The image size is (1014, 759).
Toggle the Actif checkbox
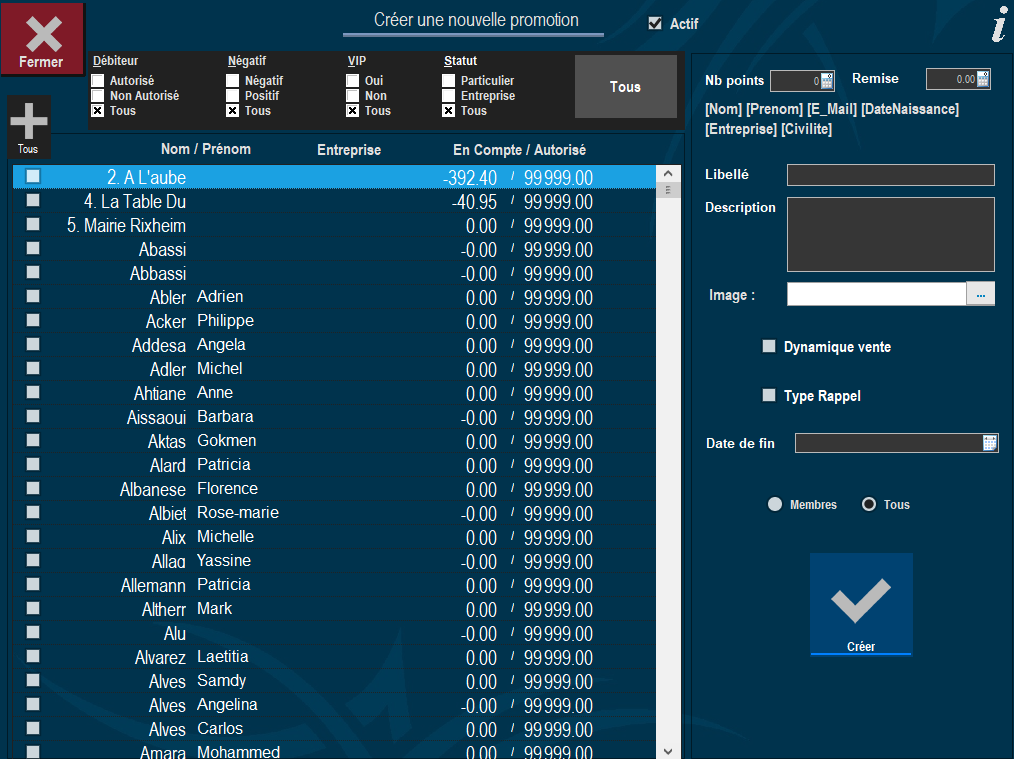655,23
